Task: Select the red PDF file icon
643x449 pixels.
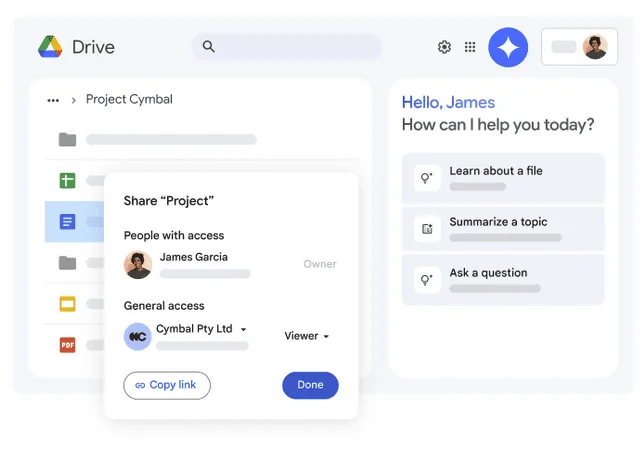Action: [67, 345]
